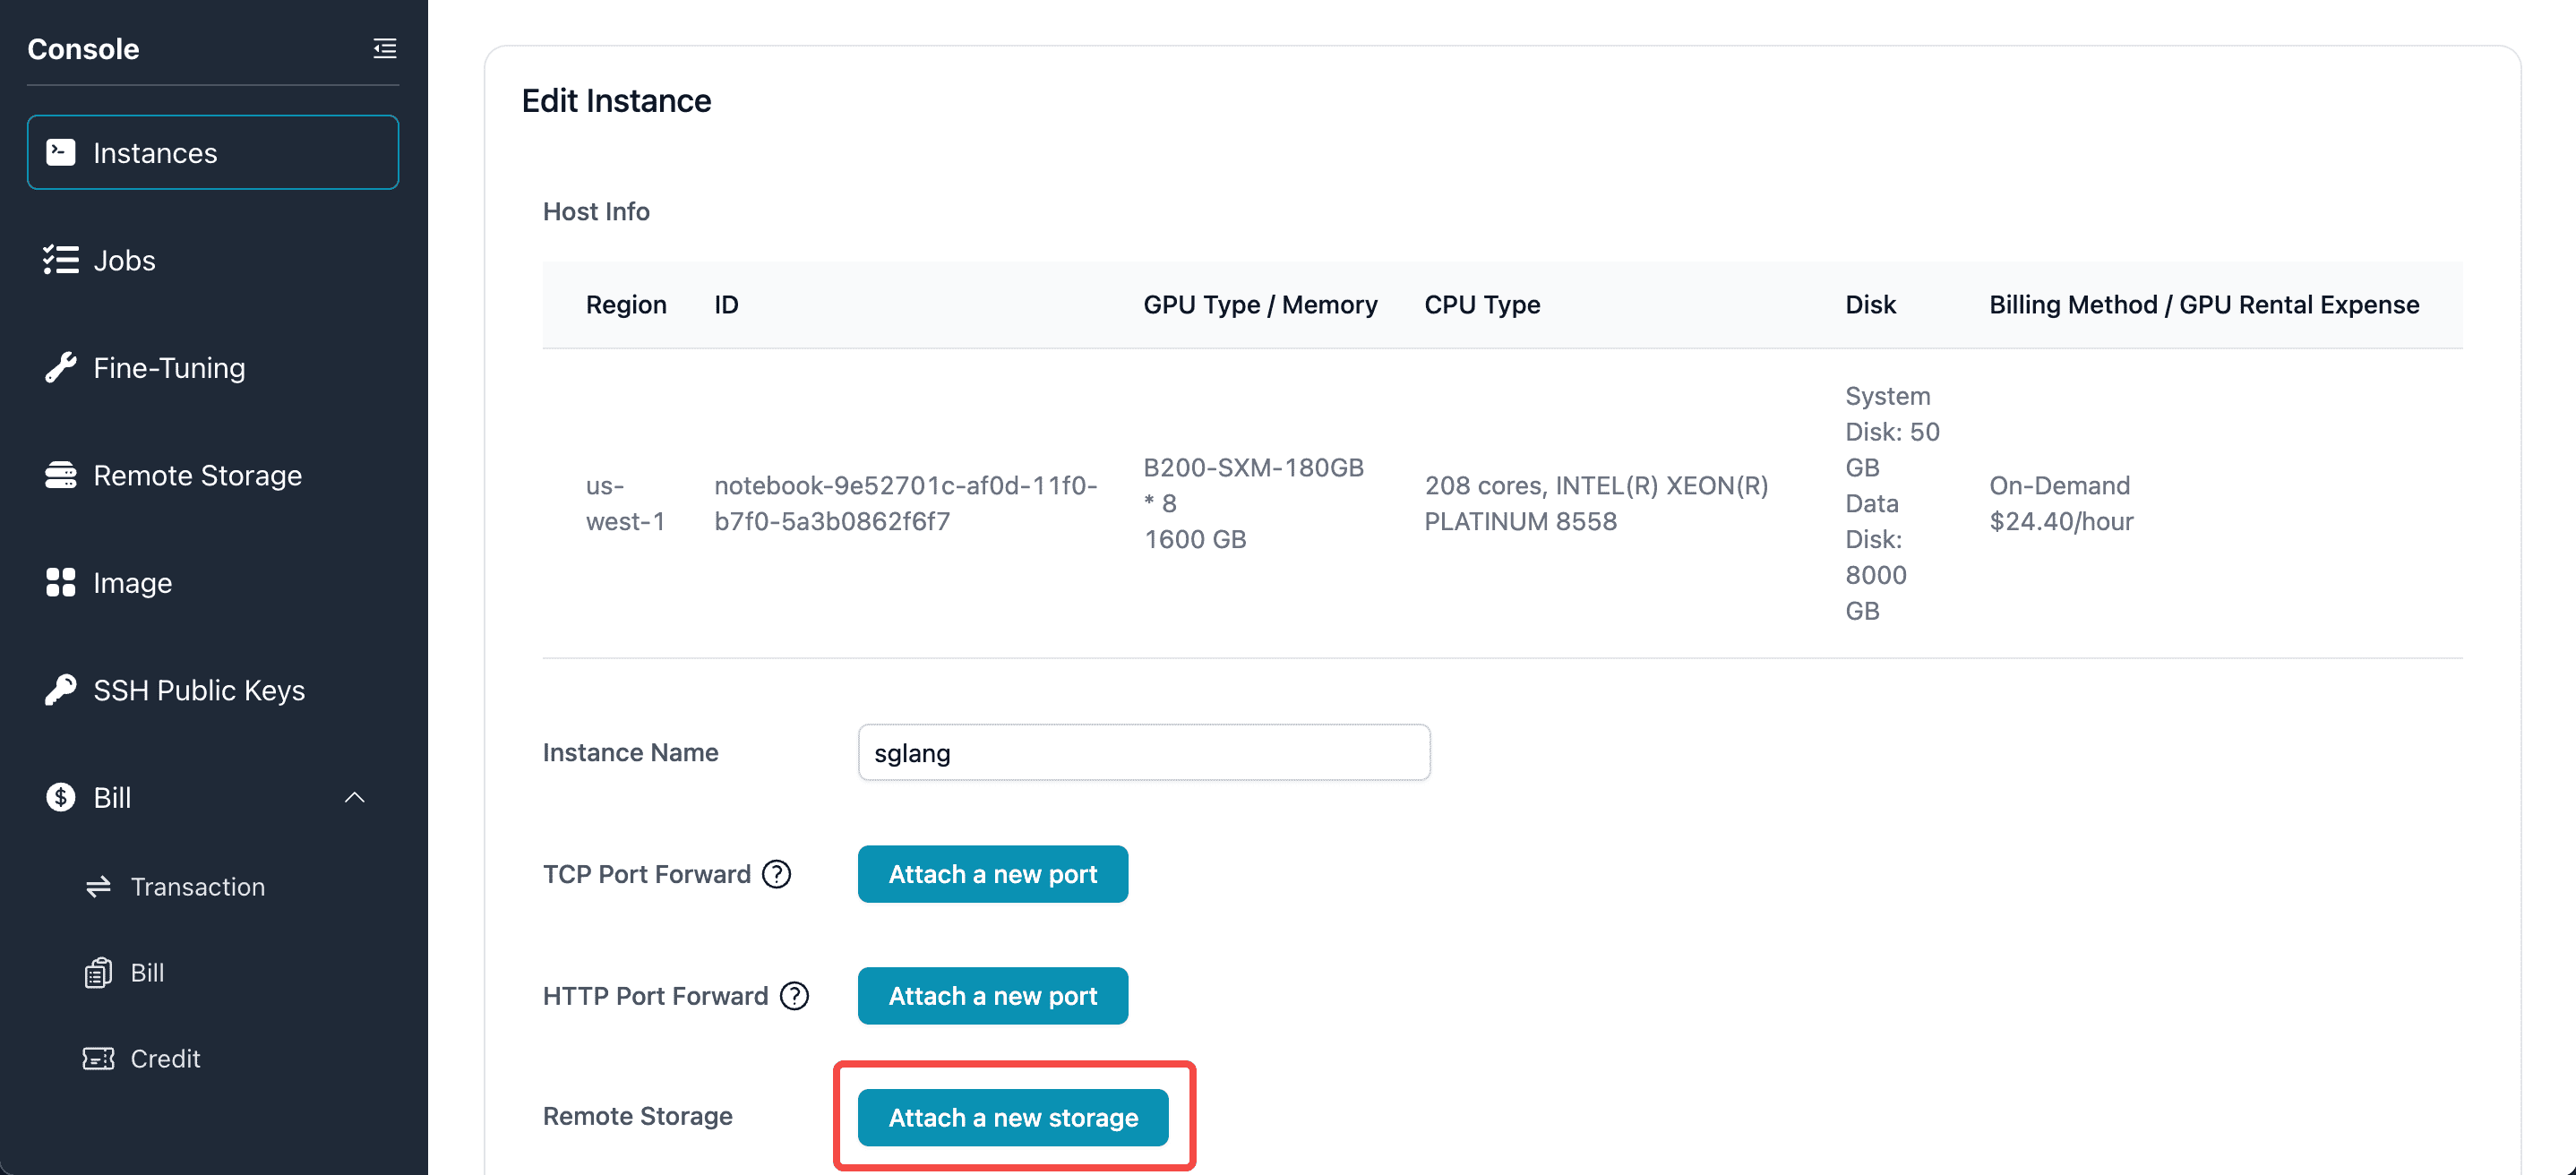
Task: Collapse the Console sidebar menu icon
Action: pos(384,48)
